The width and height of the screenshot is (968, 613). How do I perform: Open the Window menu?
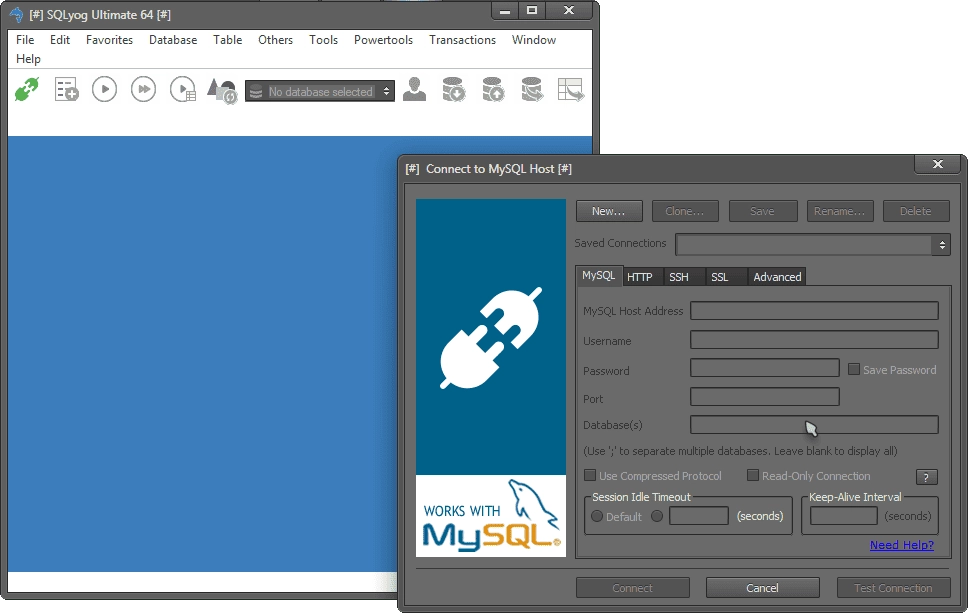coord(534,40)
